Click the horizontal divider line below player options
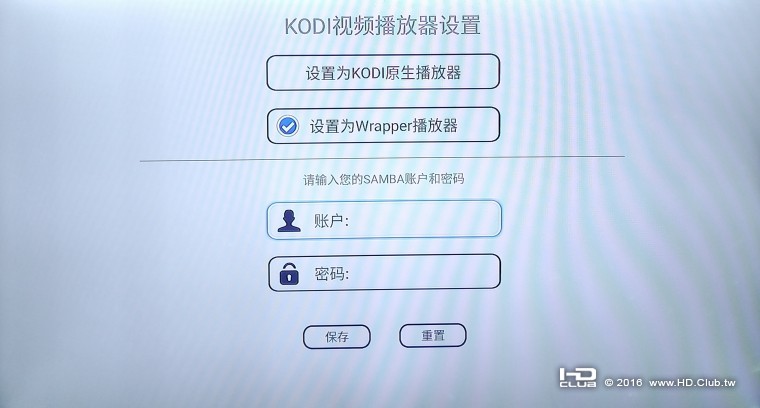Image resolution: width=760 pixels, height=408 pixels. 382,159
